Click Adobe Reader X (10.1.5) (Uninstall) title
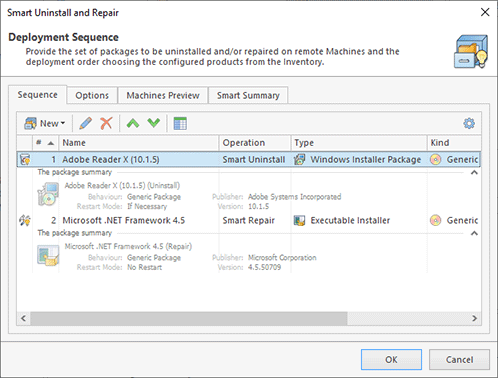This screenshot has height=378, width=498. point(122,185)
